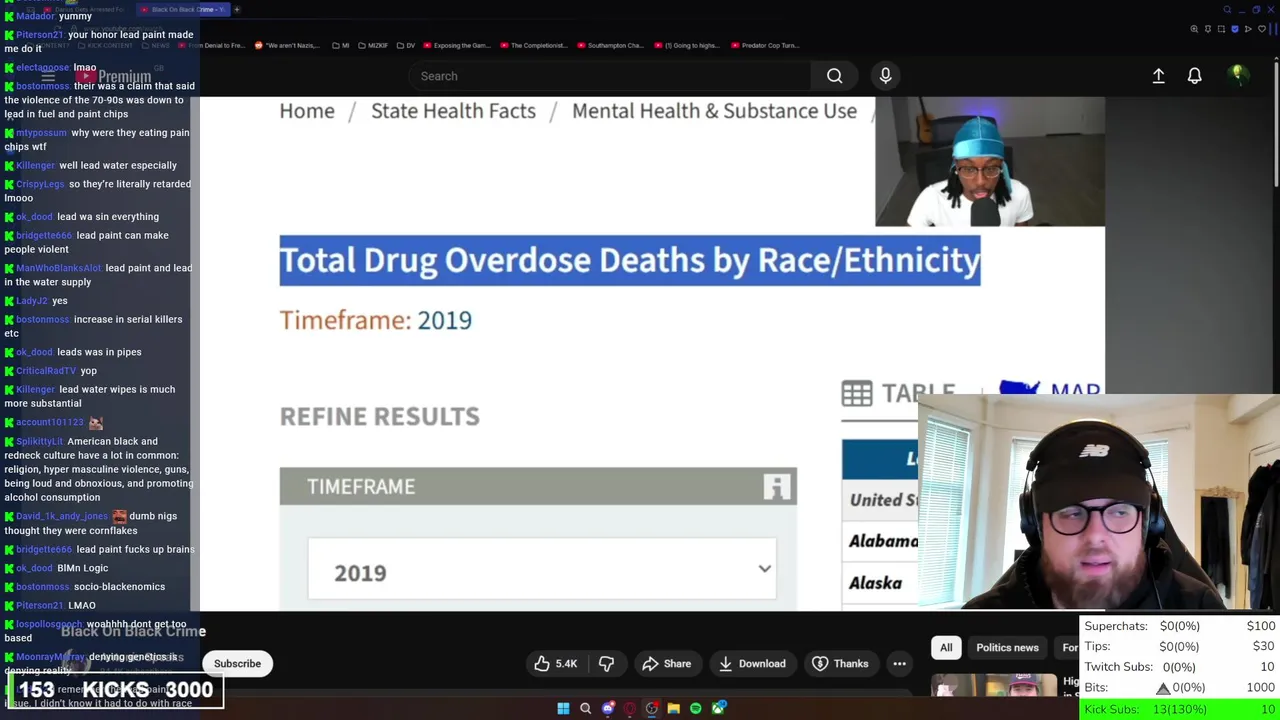This screenshot has height=720, width=1280.
Task: Open State Health Facts breadcrumb
Action: (453, 111)
